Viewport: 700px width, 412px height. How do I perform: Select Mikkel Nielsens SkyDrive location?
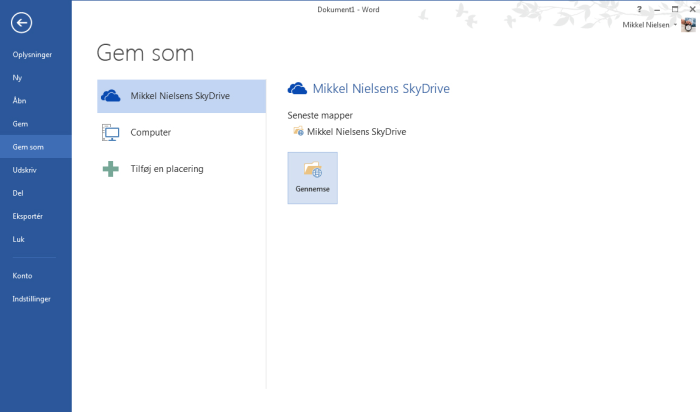coord(182,96)
